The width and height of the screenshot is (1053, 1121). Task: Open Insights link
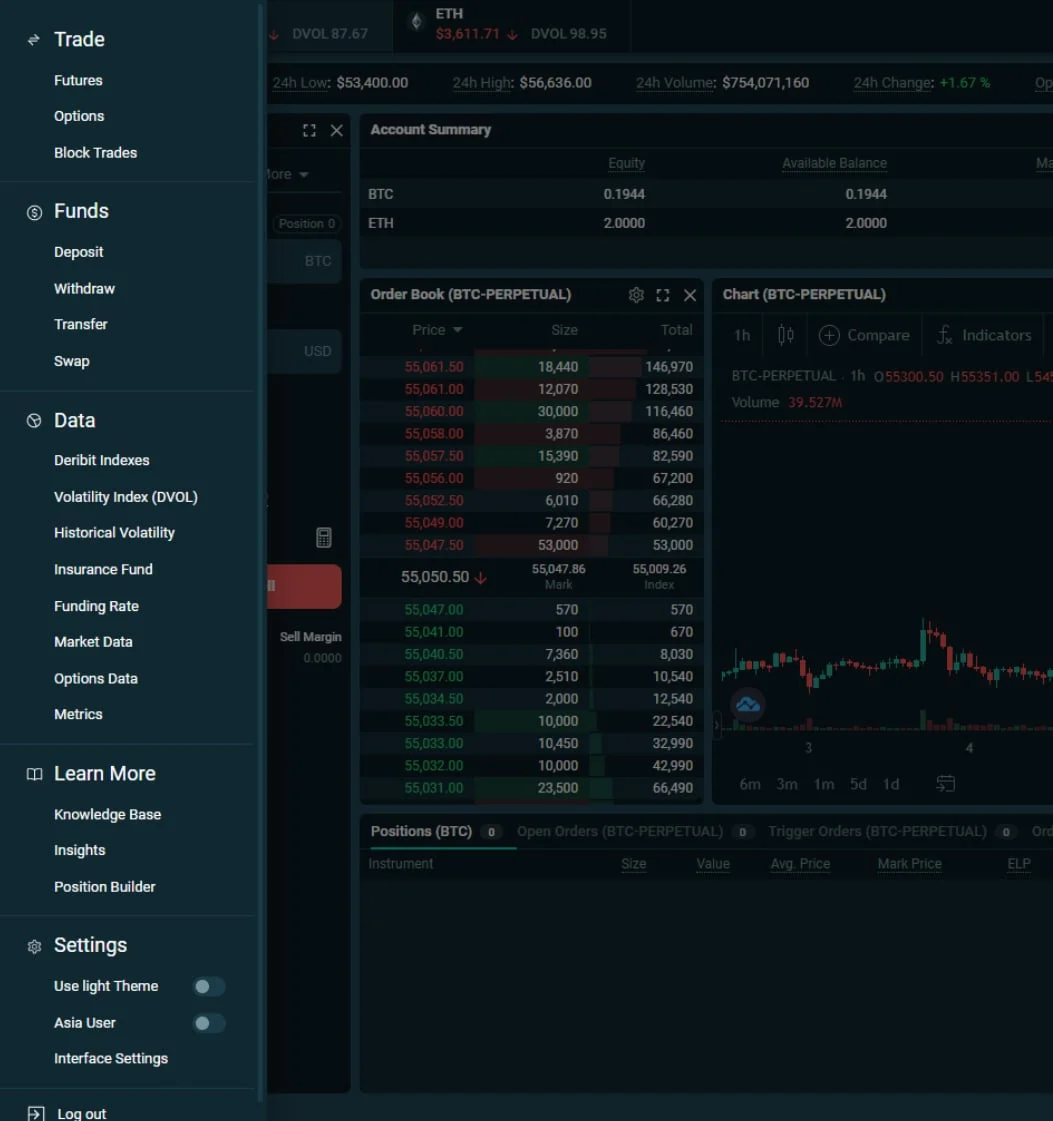[79, 850]
